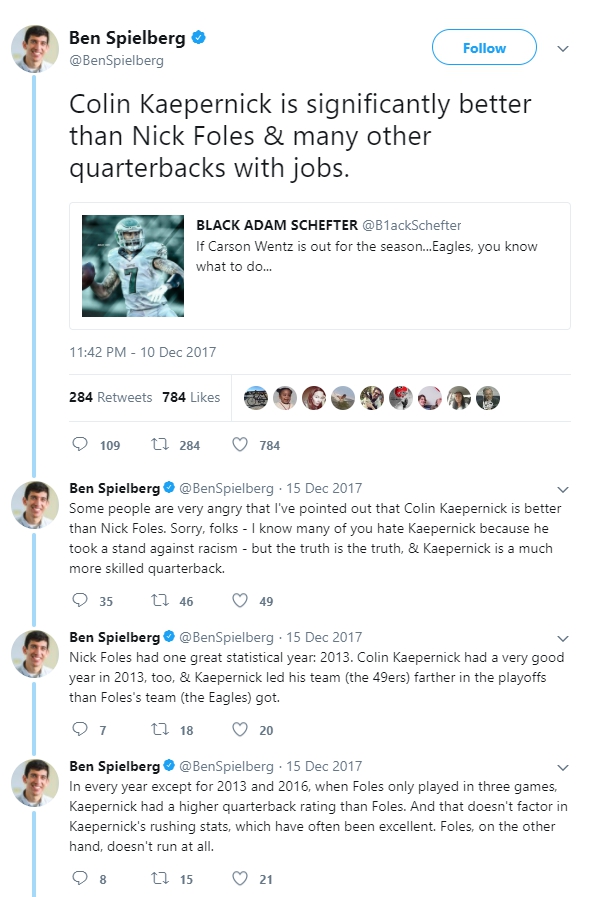Screen dimensions: 606x897
Task: View the 284 Retweets list
Action: pyautogui.click(x=110, y=397)
